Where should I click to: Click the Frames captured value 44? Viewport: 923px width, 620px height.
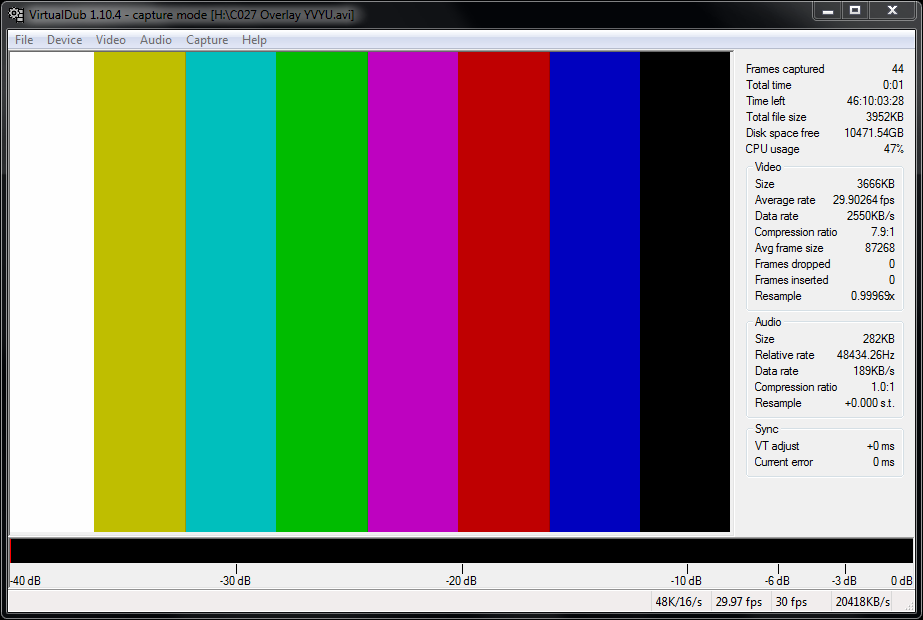click(897, 69)
